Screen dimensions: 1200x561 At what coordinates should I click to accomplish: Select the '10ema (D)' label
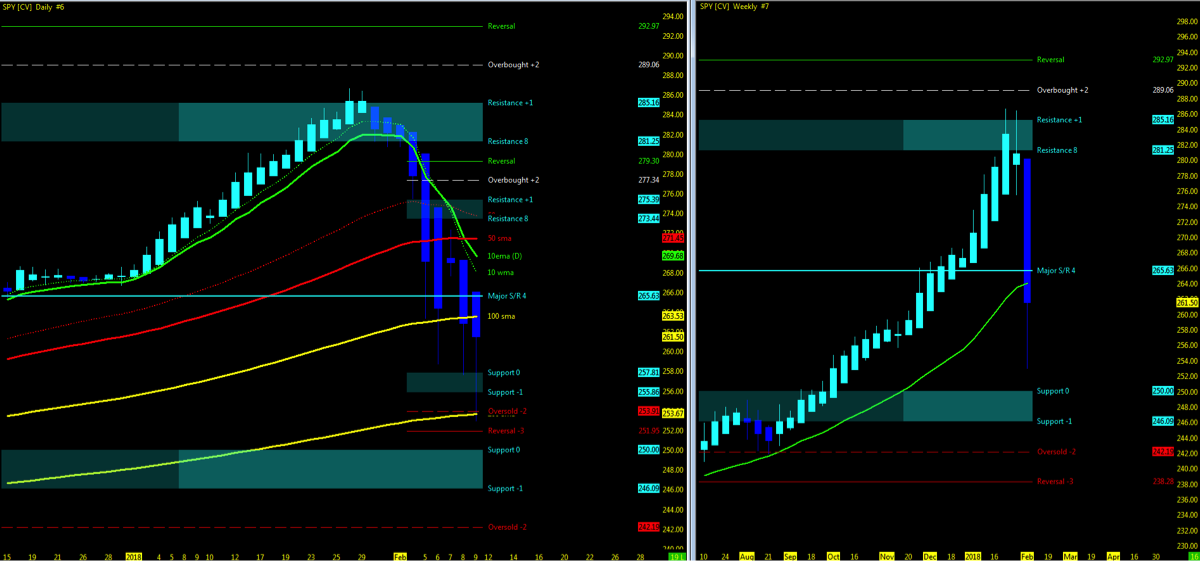point(505,256)
